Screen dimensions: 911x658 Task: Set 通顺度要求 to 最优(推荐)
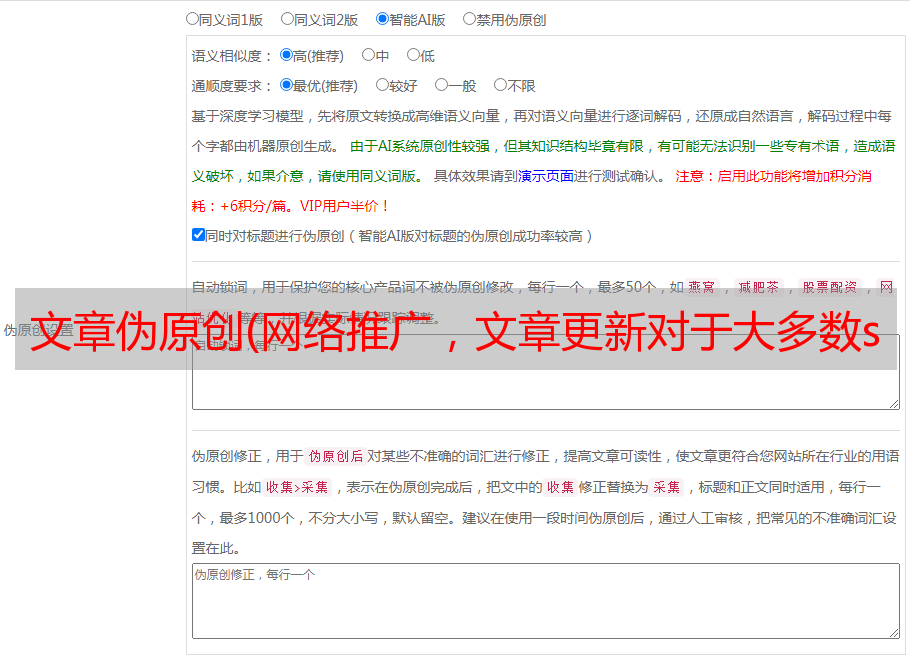(x=286, y=85)
